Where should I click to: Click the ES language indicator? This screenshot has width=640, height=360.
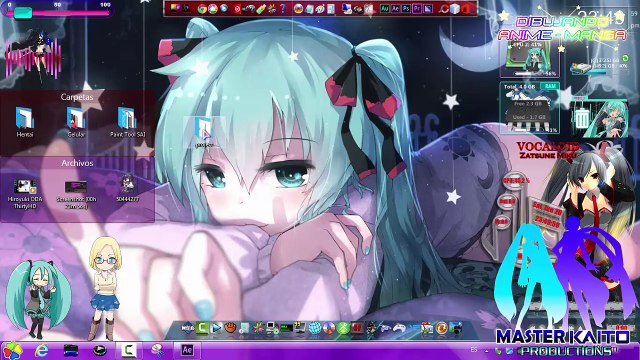(474, 350)
